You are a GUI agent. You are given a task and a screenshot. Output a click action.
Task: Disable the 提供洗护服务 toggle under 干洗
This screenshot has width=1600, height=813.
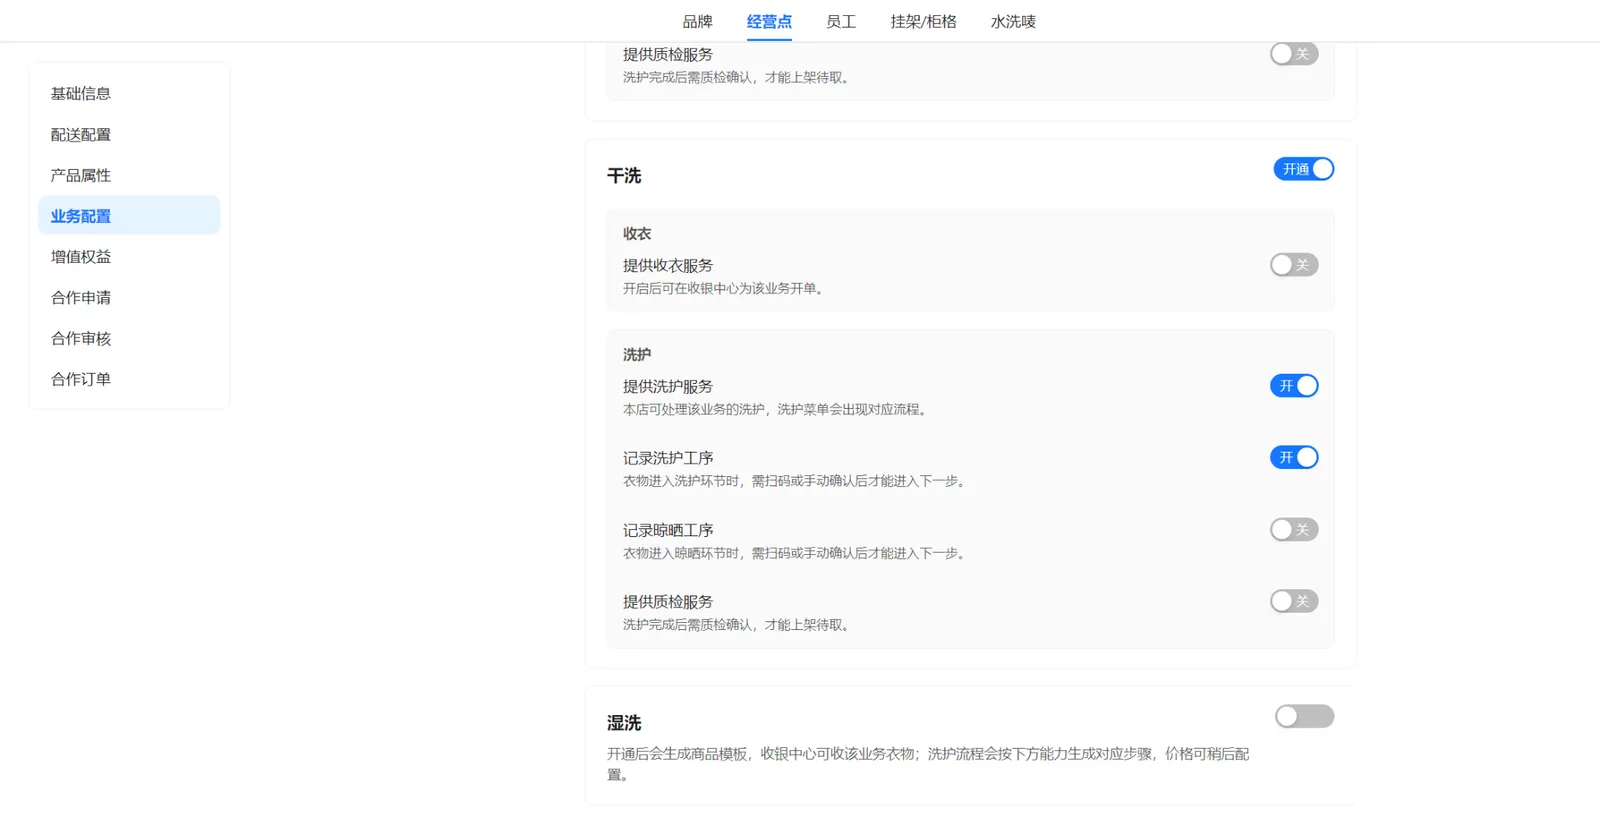tap(1294, 386)
